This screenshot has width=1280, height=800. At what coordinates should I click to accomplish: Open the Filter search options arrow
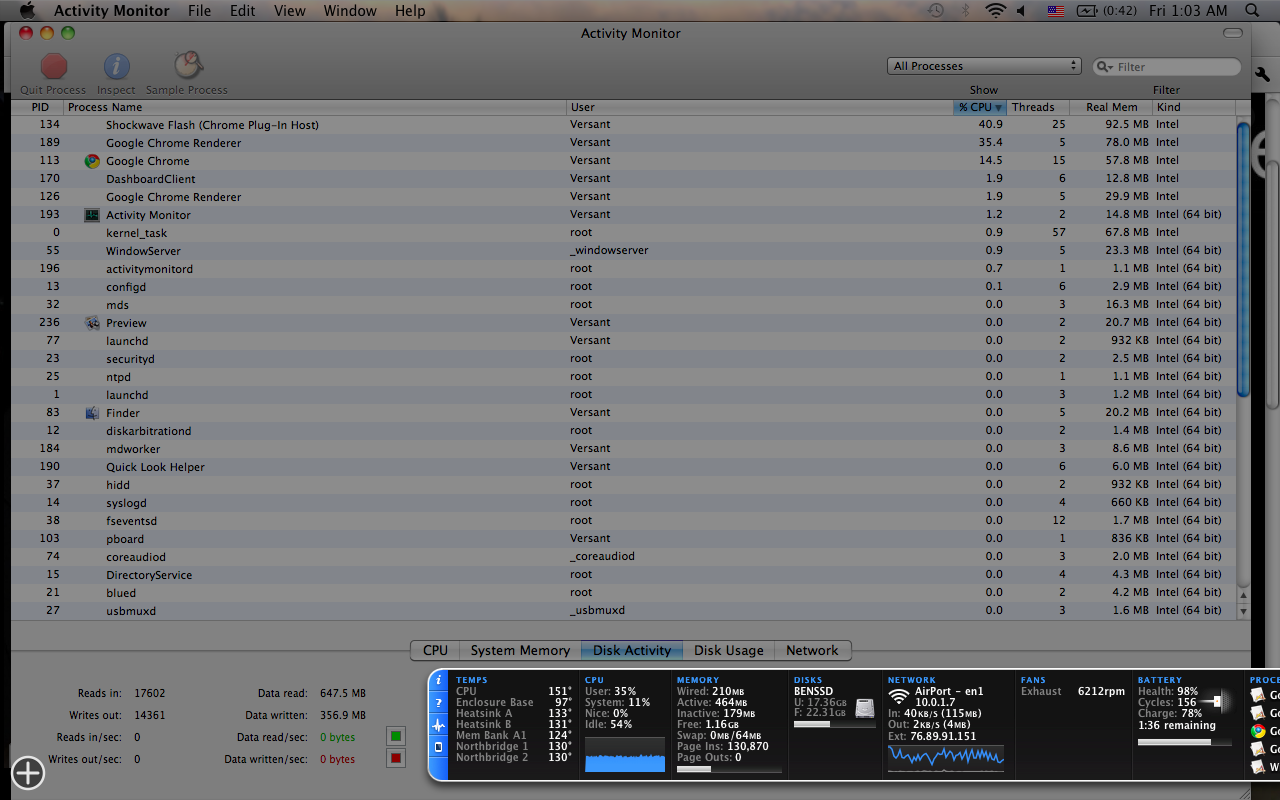[1105, 67]
